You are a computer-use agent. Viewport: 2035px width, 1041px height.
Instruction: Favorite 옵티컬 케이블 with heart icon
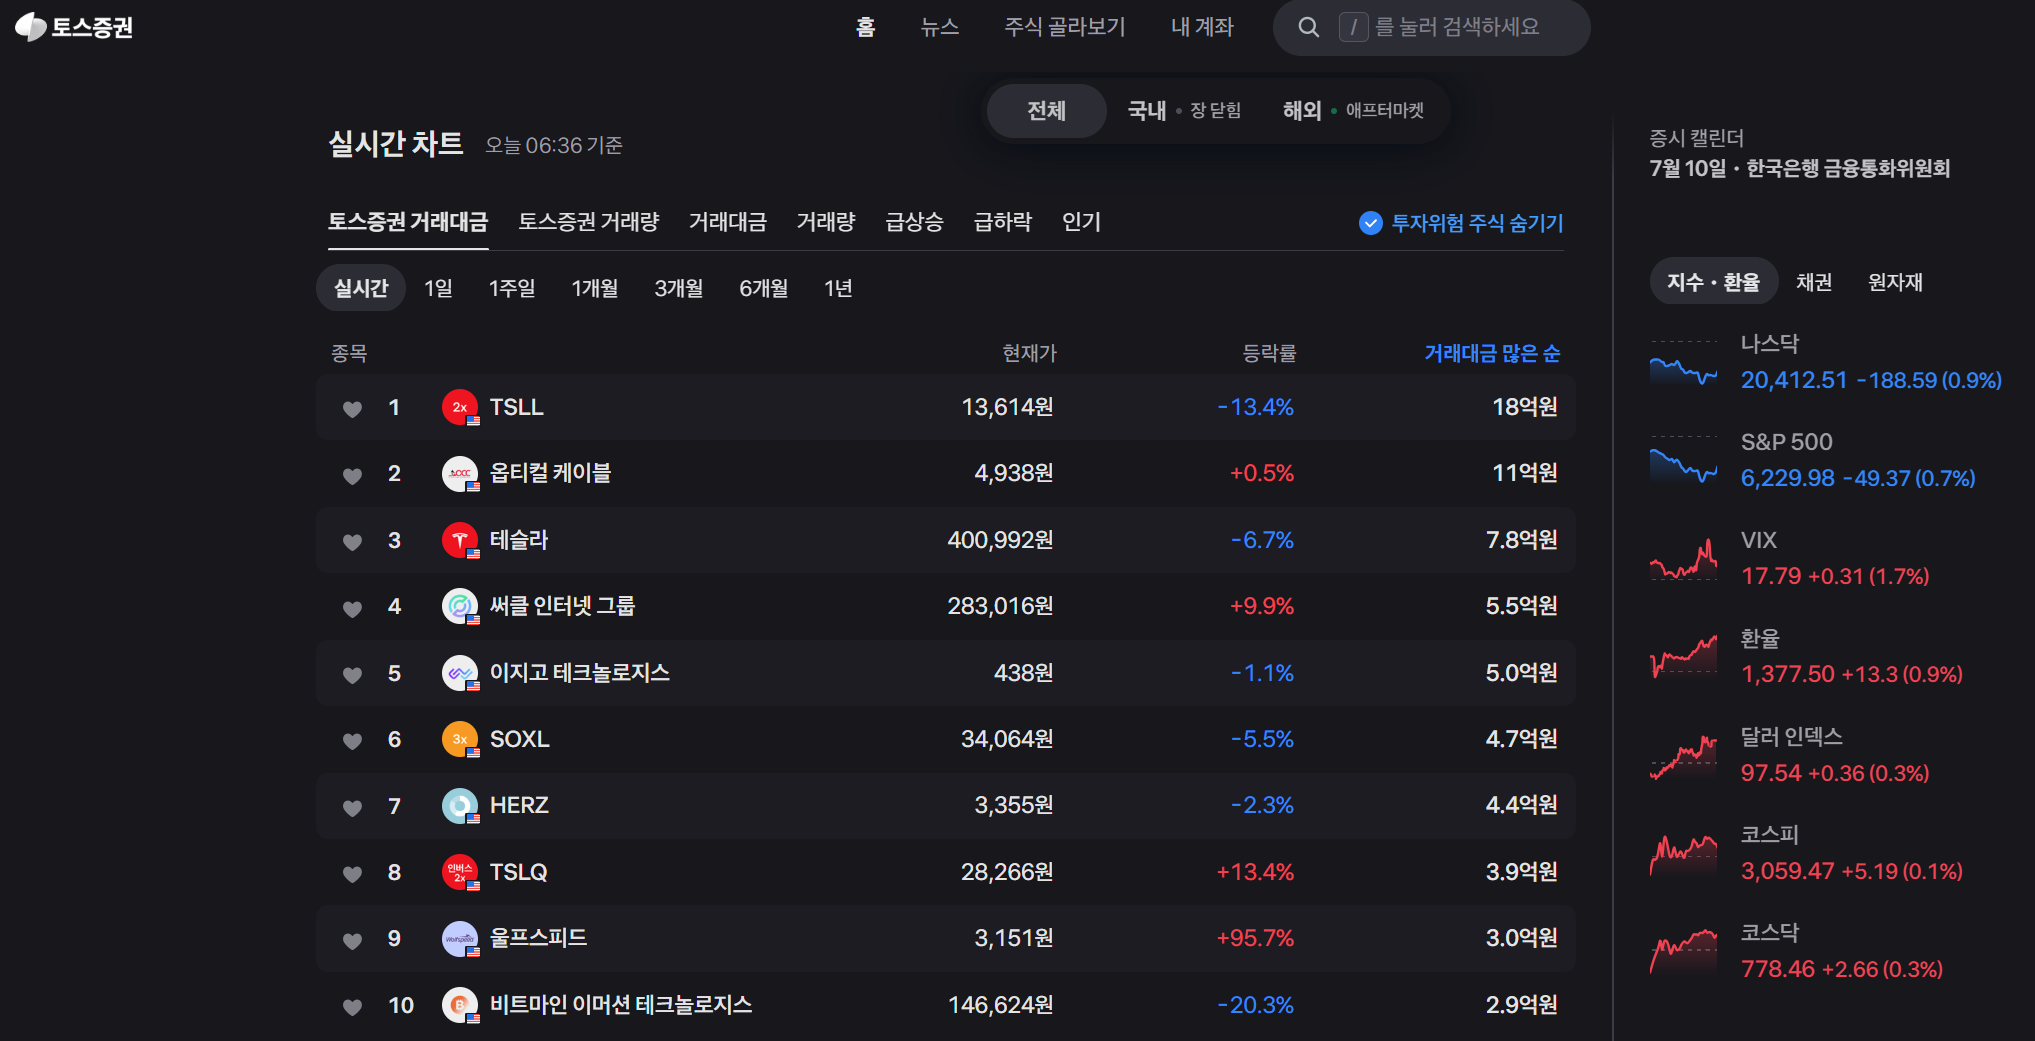pyautogui.click(x=352, y=475)
